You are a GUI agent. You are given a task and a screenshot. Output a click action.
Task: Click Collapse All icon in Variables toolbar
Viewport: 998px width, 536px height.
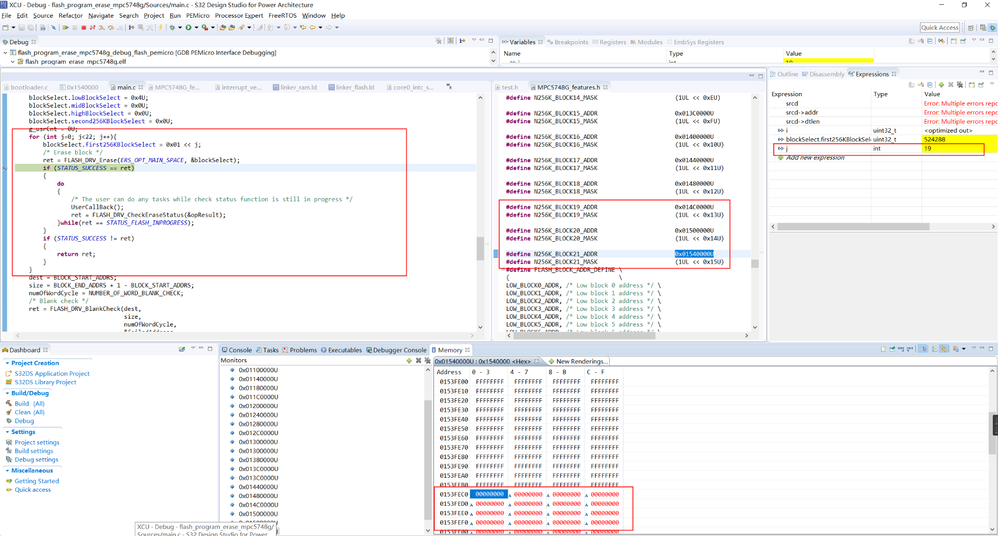point(930,41)
